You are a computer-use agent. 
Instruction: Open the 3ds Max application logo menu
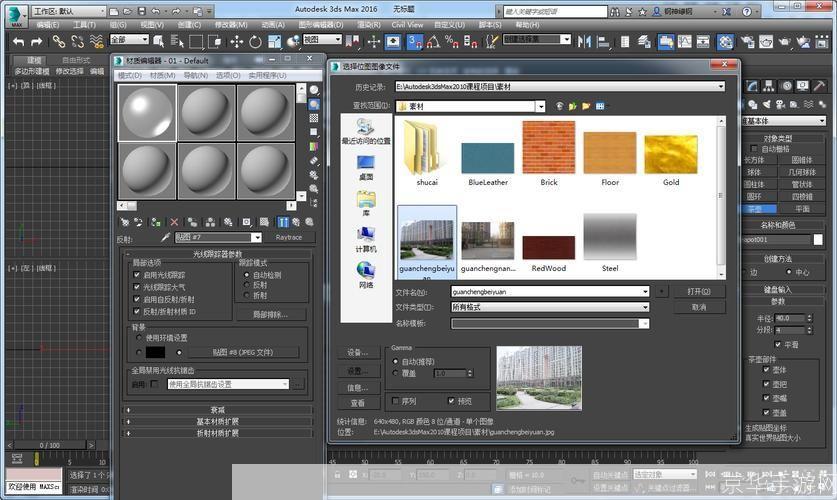point(17,15)
